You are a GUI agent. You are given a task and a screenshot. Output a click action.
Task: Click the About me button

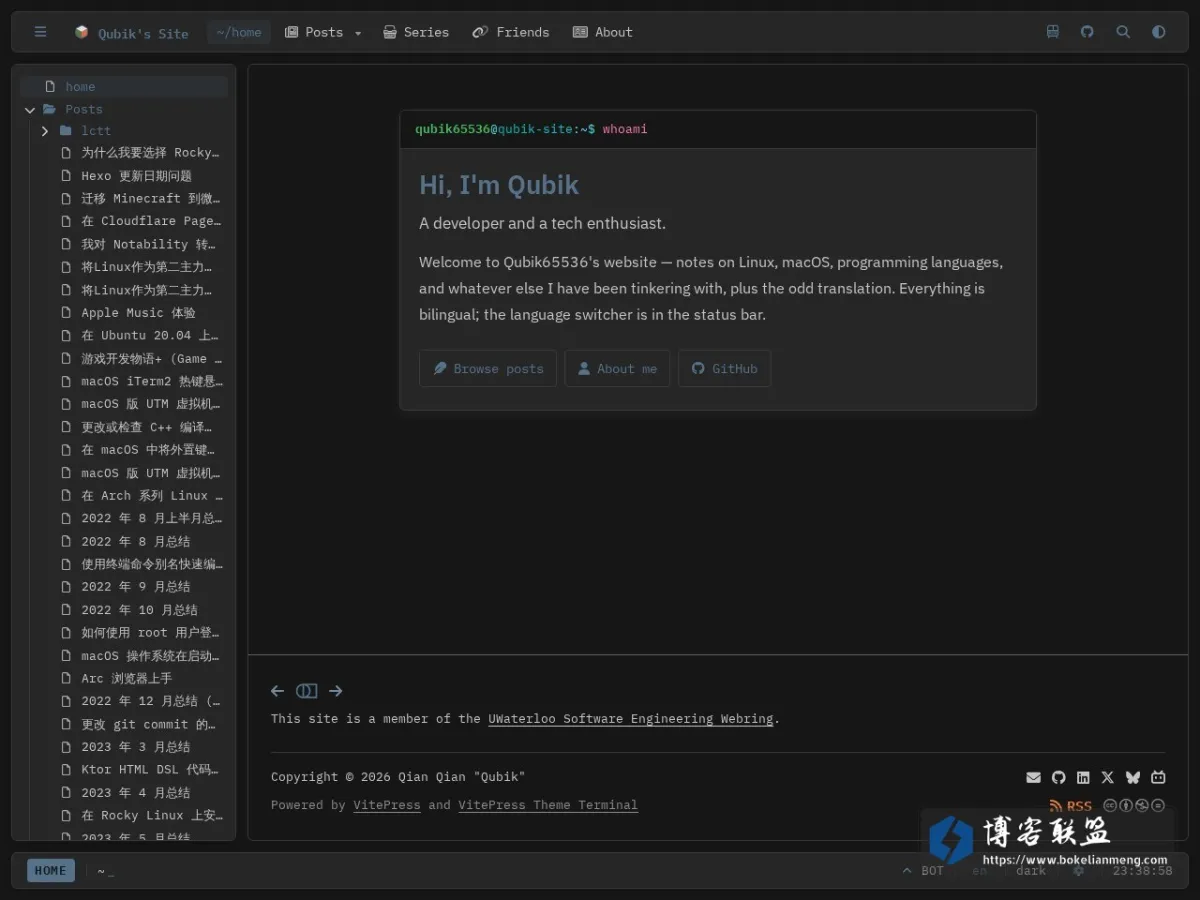coord(617,368)
